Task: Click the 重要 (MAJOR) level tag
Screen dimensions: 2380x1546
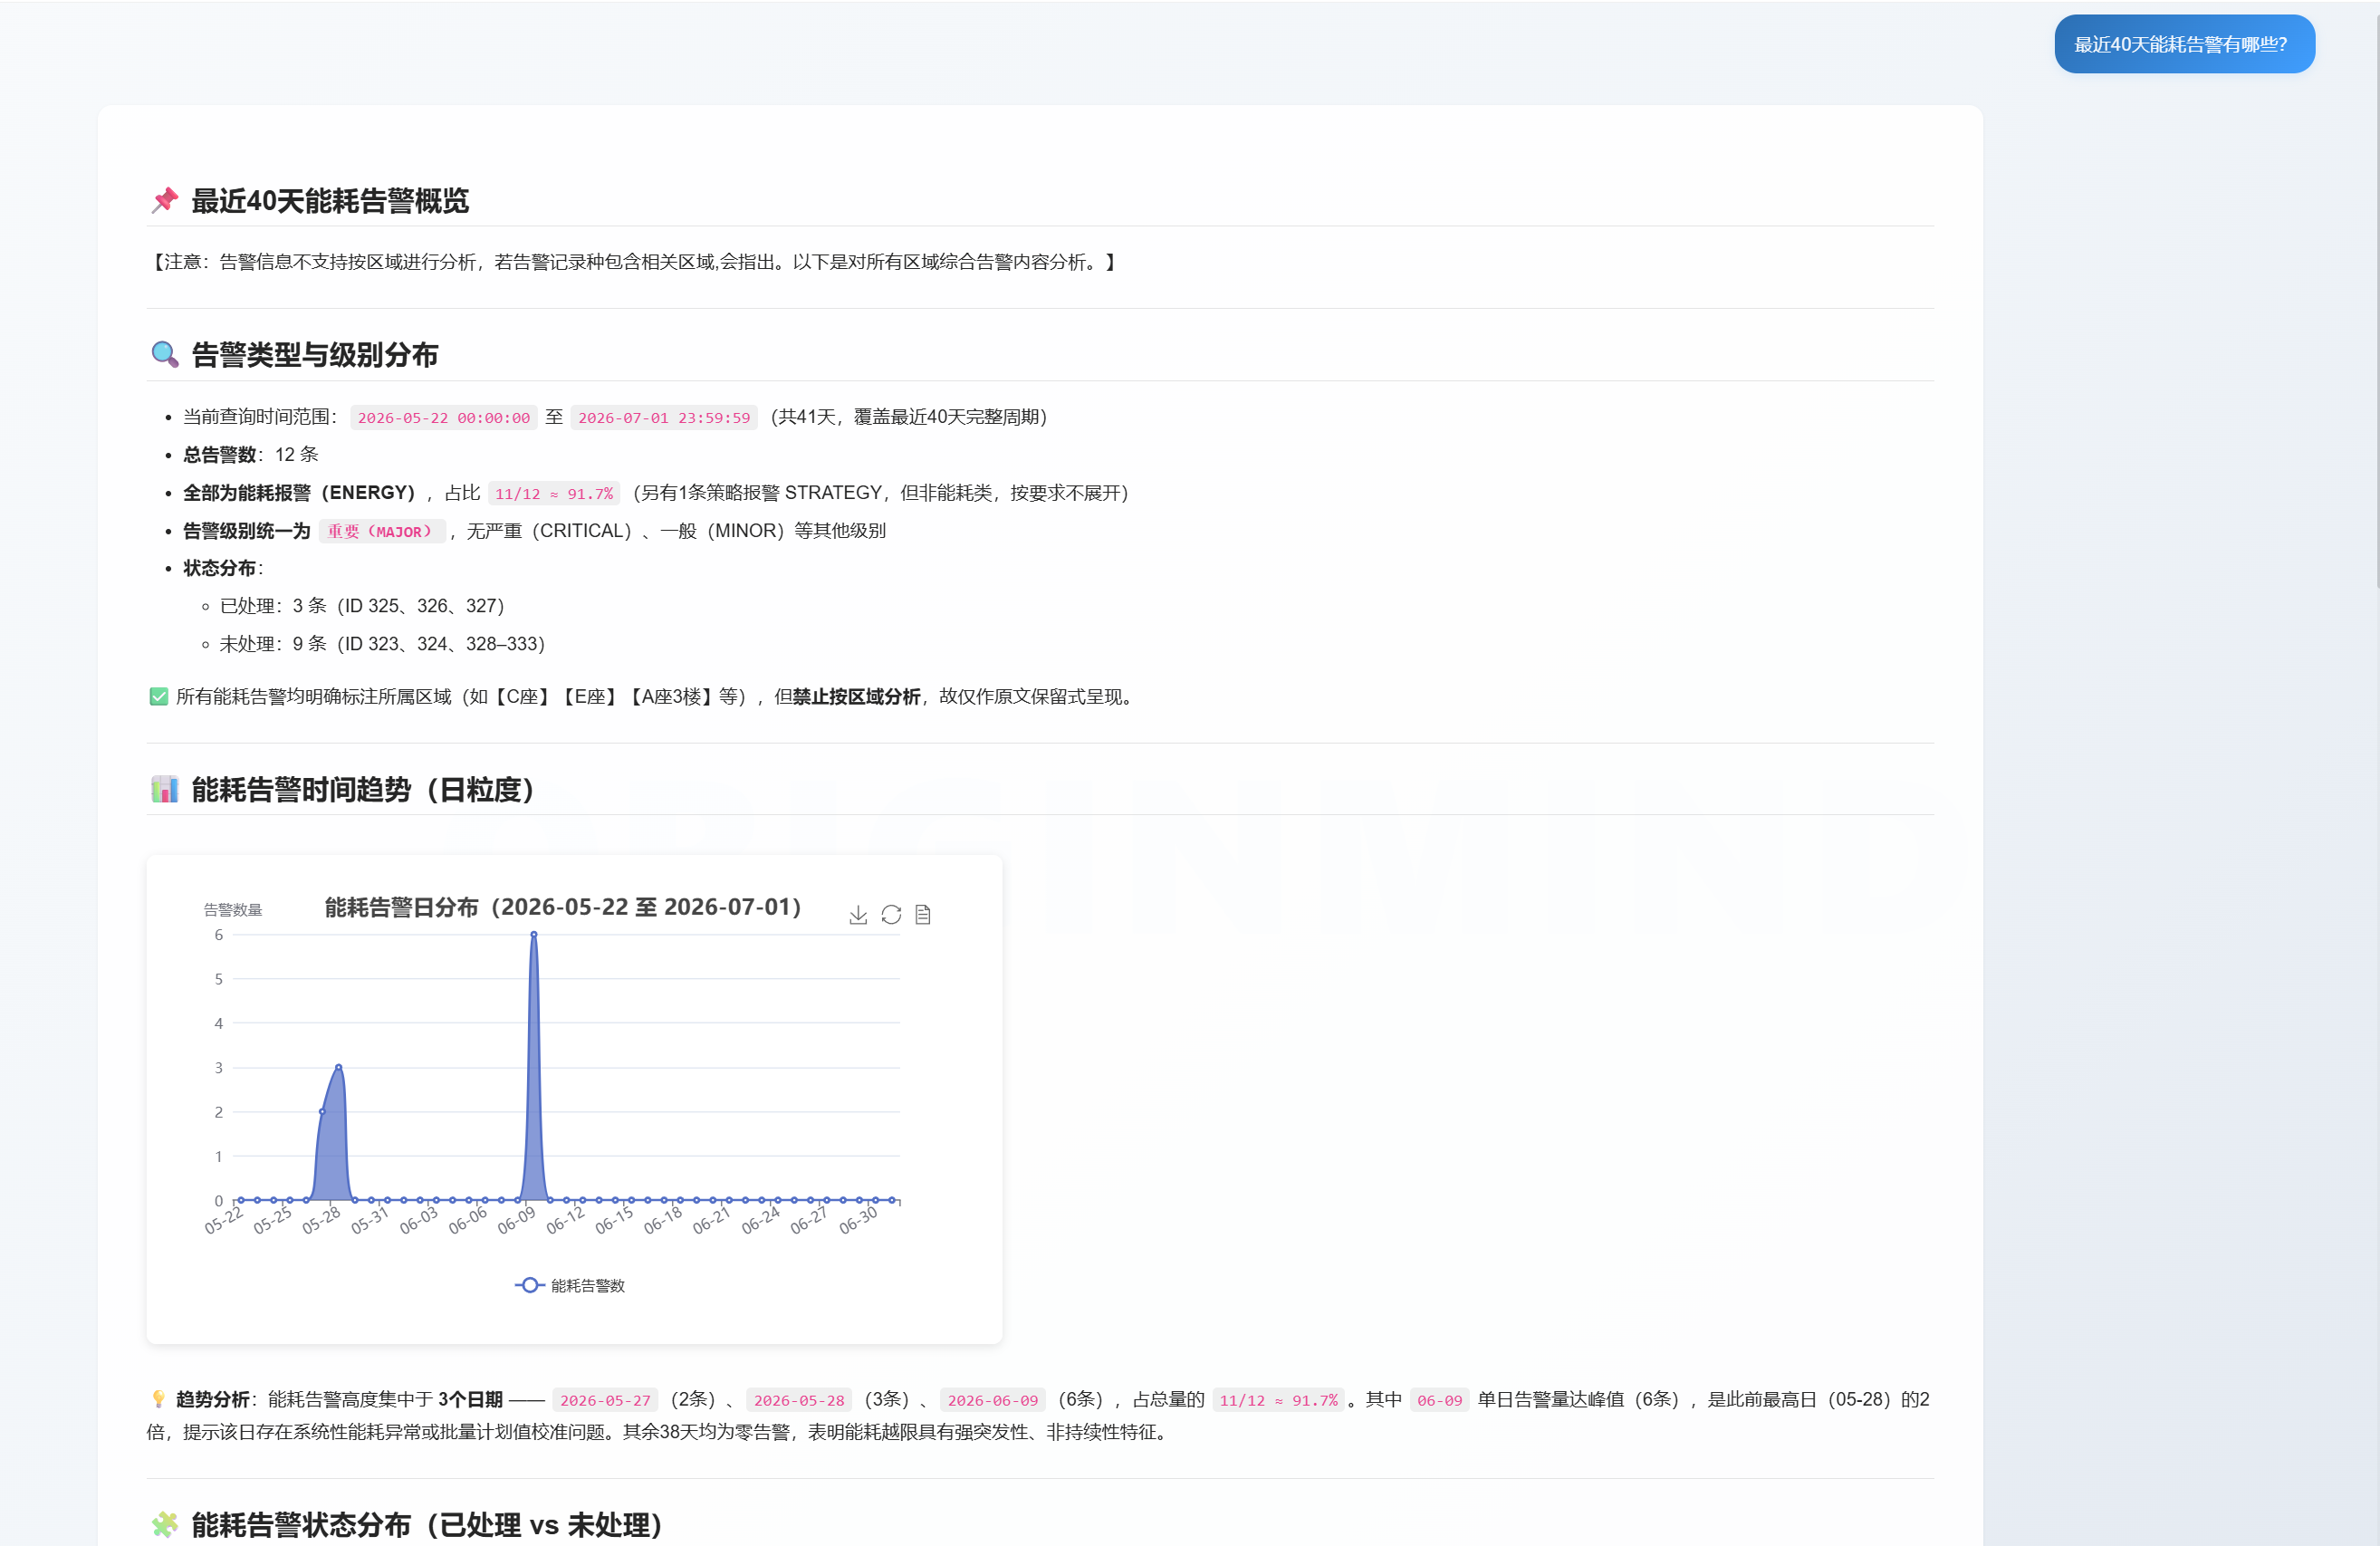Action: [382, 531]
